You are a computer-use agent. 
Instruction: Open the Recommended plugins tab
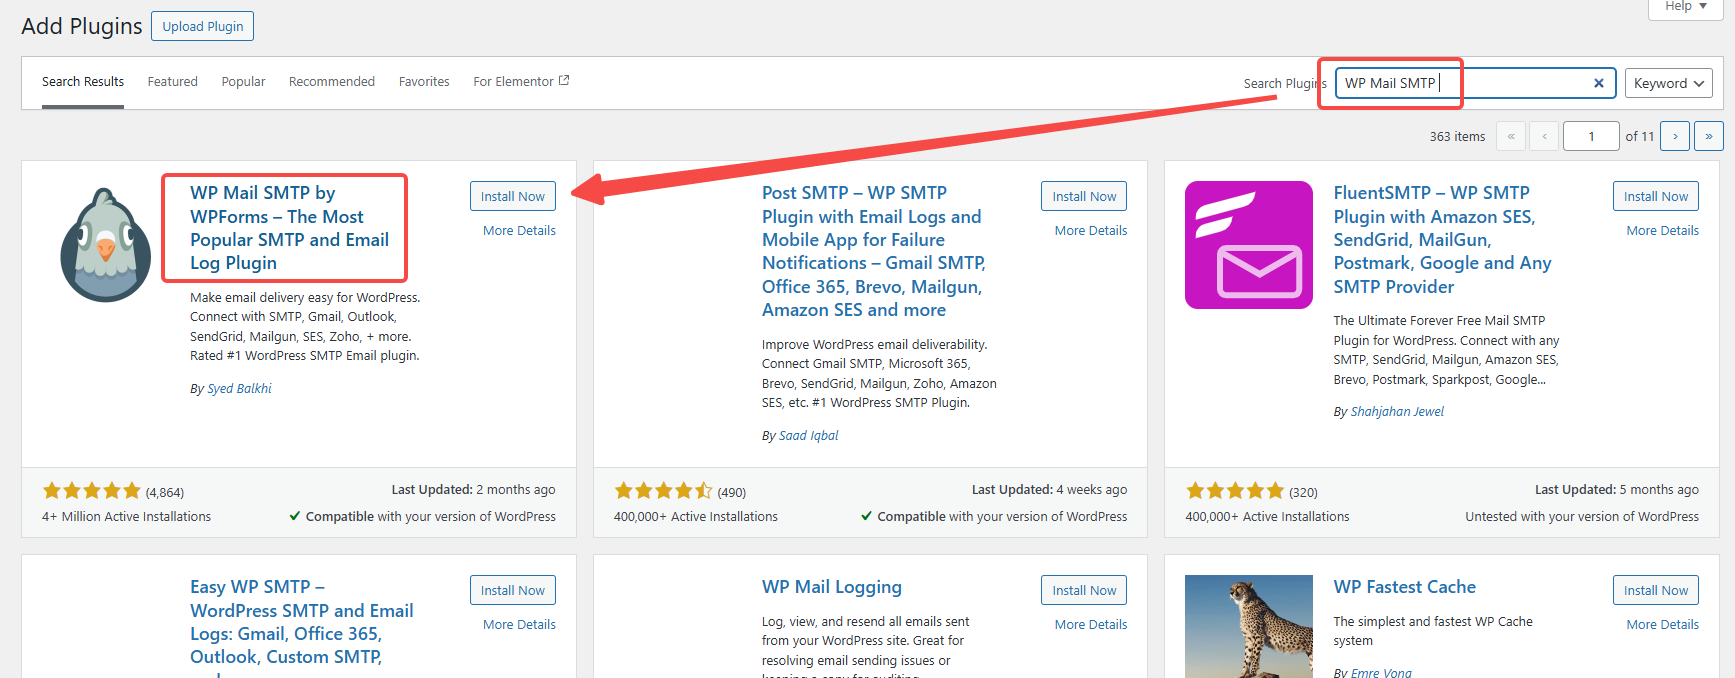[x=331, y=82]
